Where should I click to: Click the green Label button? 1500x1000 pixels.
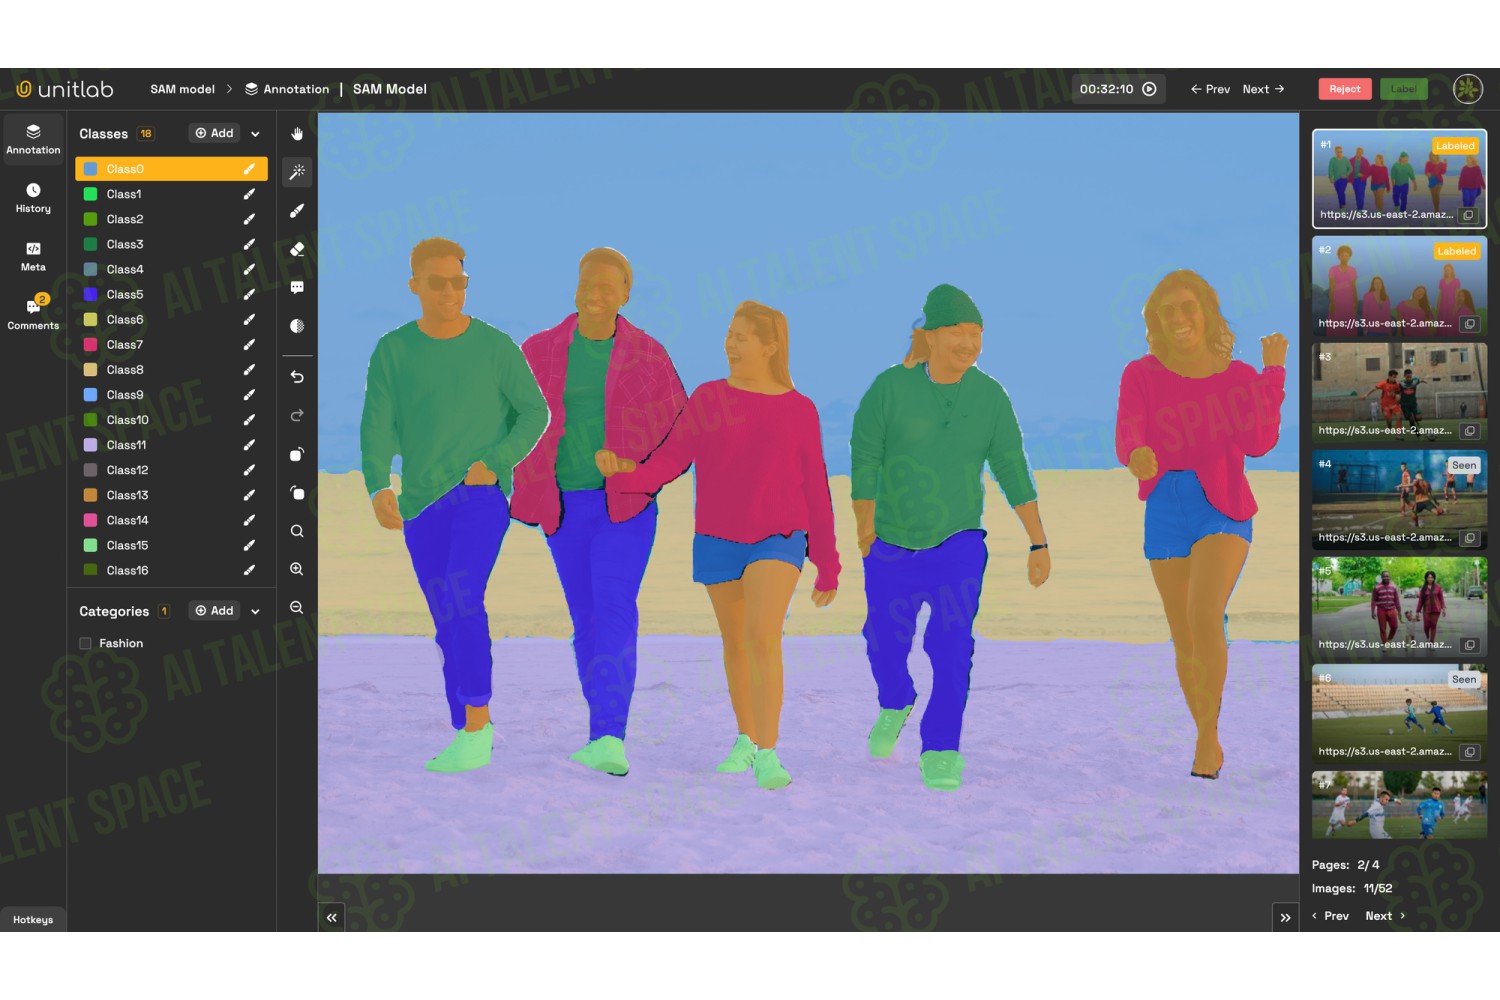coord(1403,89)
